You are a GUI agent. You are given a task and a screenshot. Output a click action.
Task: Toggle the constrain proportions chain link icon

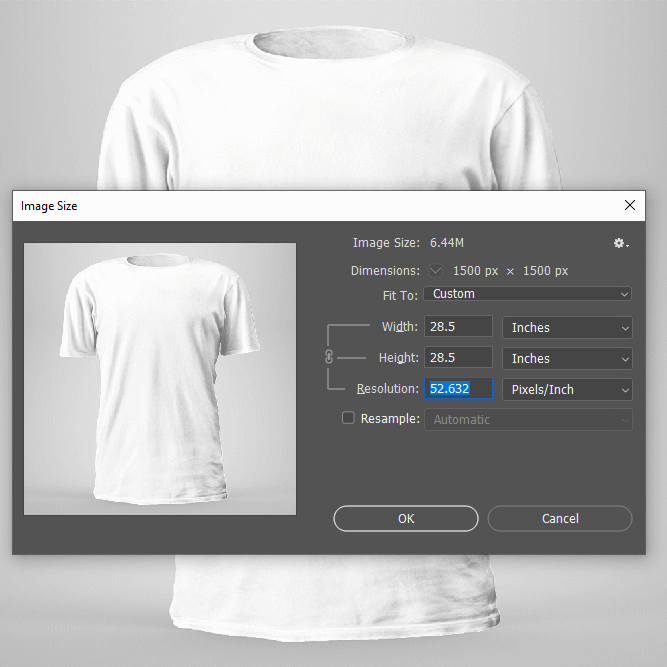pos(329,357)
